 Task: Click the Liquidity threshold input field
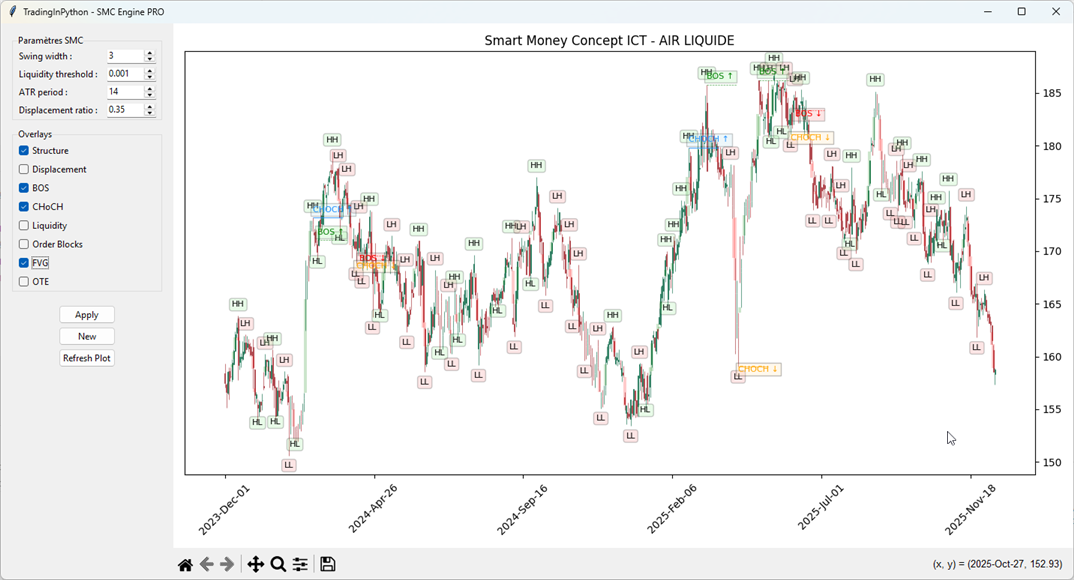pyautogui.click(x=125, y=74)
